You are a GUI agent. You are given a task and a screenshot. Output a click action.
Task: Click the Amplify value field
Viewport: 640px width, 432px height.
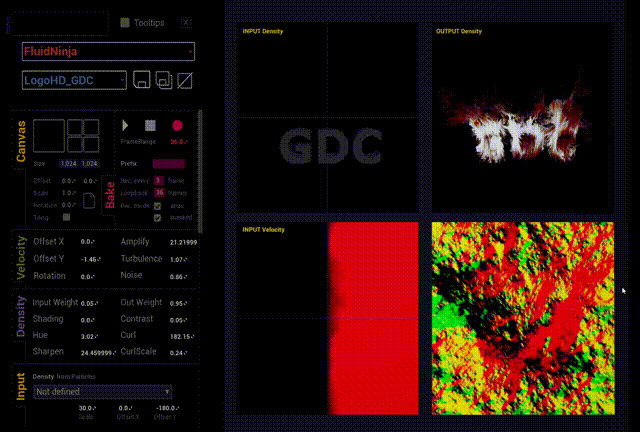pyautogui.click(x=182, y=242)
